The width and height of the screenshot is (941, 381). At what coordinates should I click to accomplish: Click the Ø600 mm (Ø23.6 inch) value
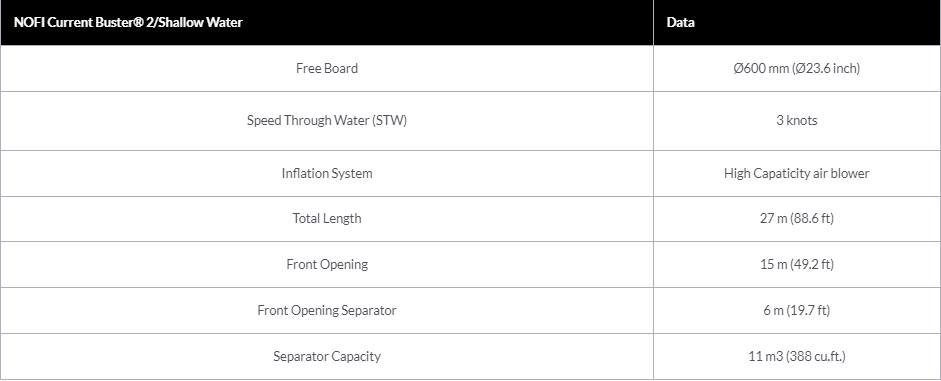(796, 68)
